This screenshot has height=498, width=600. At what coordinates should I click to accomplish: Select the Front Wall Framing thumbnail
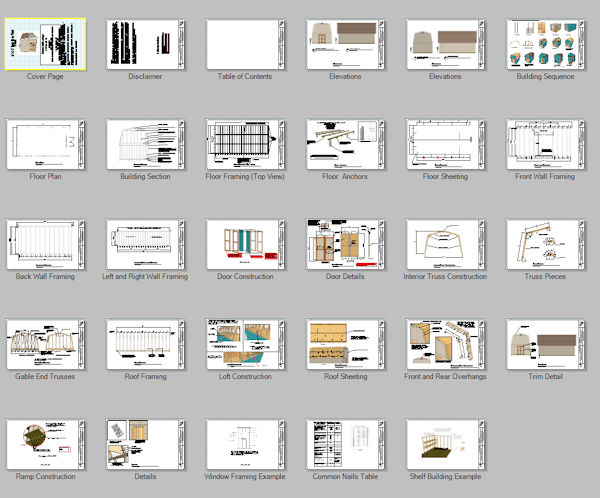tap(545, 144)
